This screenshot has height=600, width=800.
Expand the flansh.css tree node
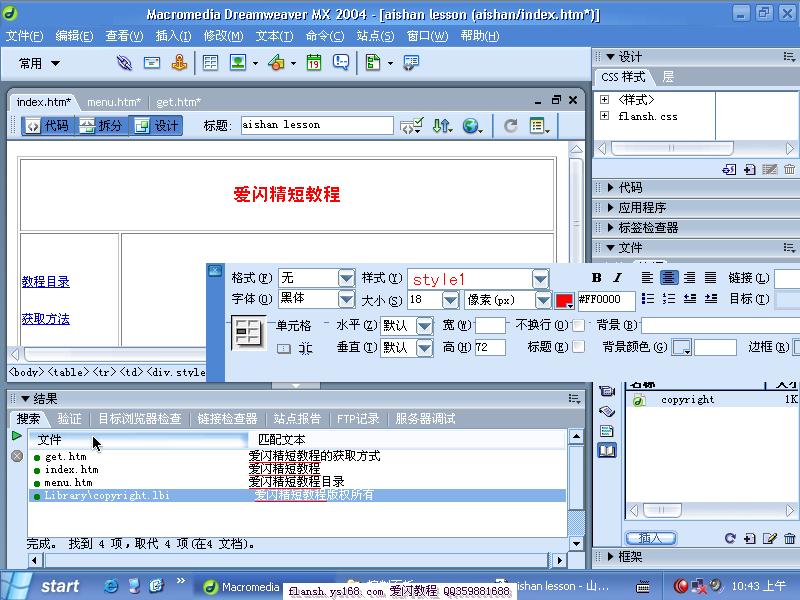click(x=605, y=116)
